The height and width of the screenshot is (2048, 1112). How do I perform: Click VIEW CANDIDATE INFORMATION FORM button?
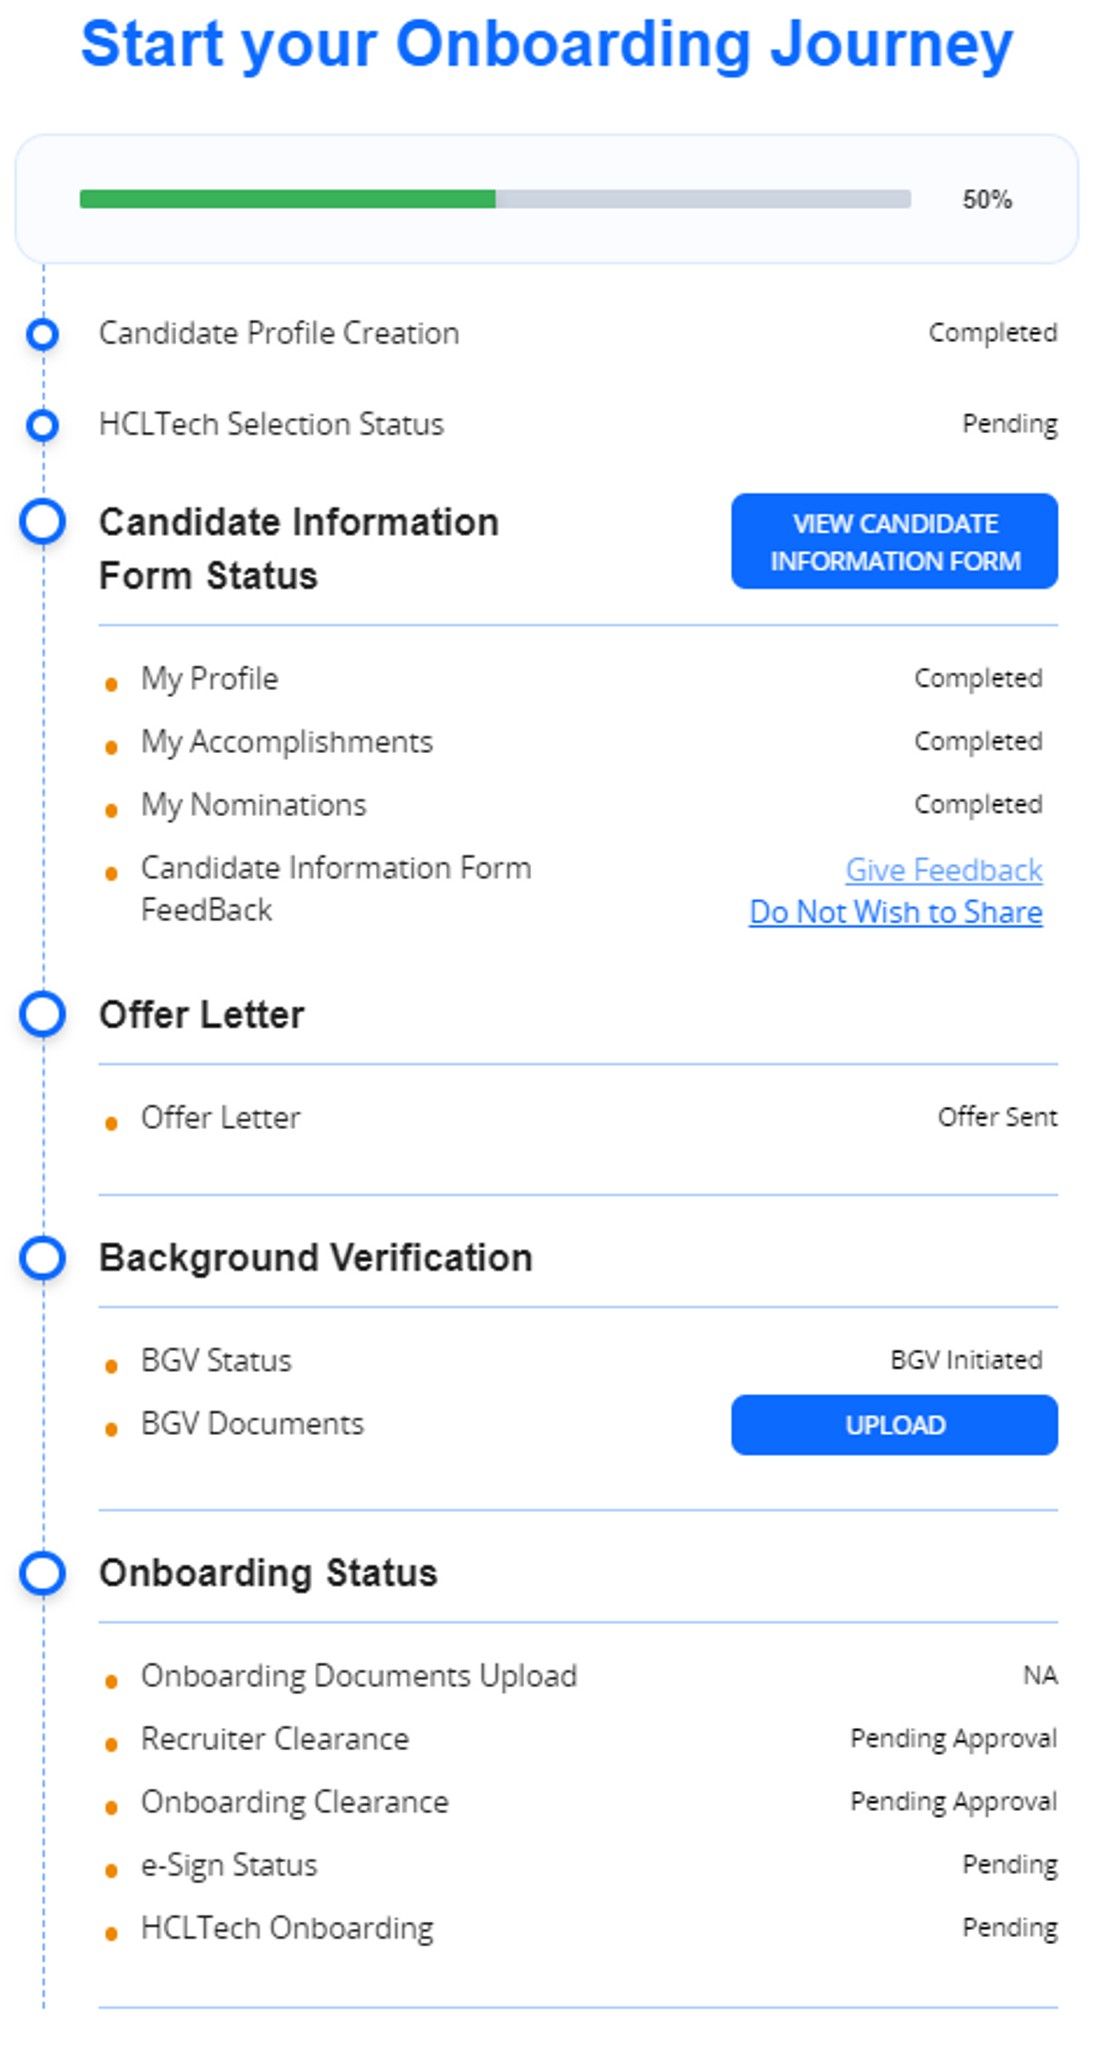pos(895,541)
